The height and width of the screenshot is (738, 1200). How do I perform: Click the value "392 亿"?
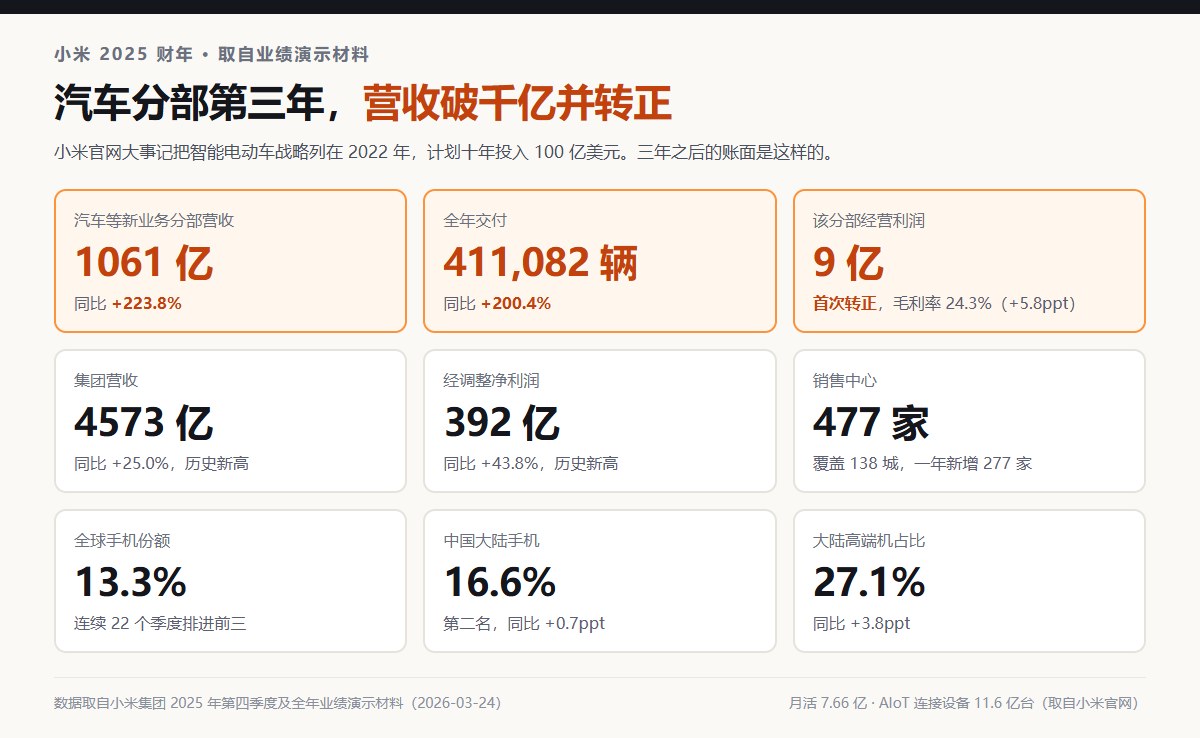click(x=501, y=422)
